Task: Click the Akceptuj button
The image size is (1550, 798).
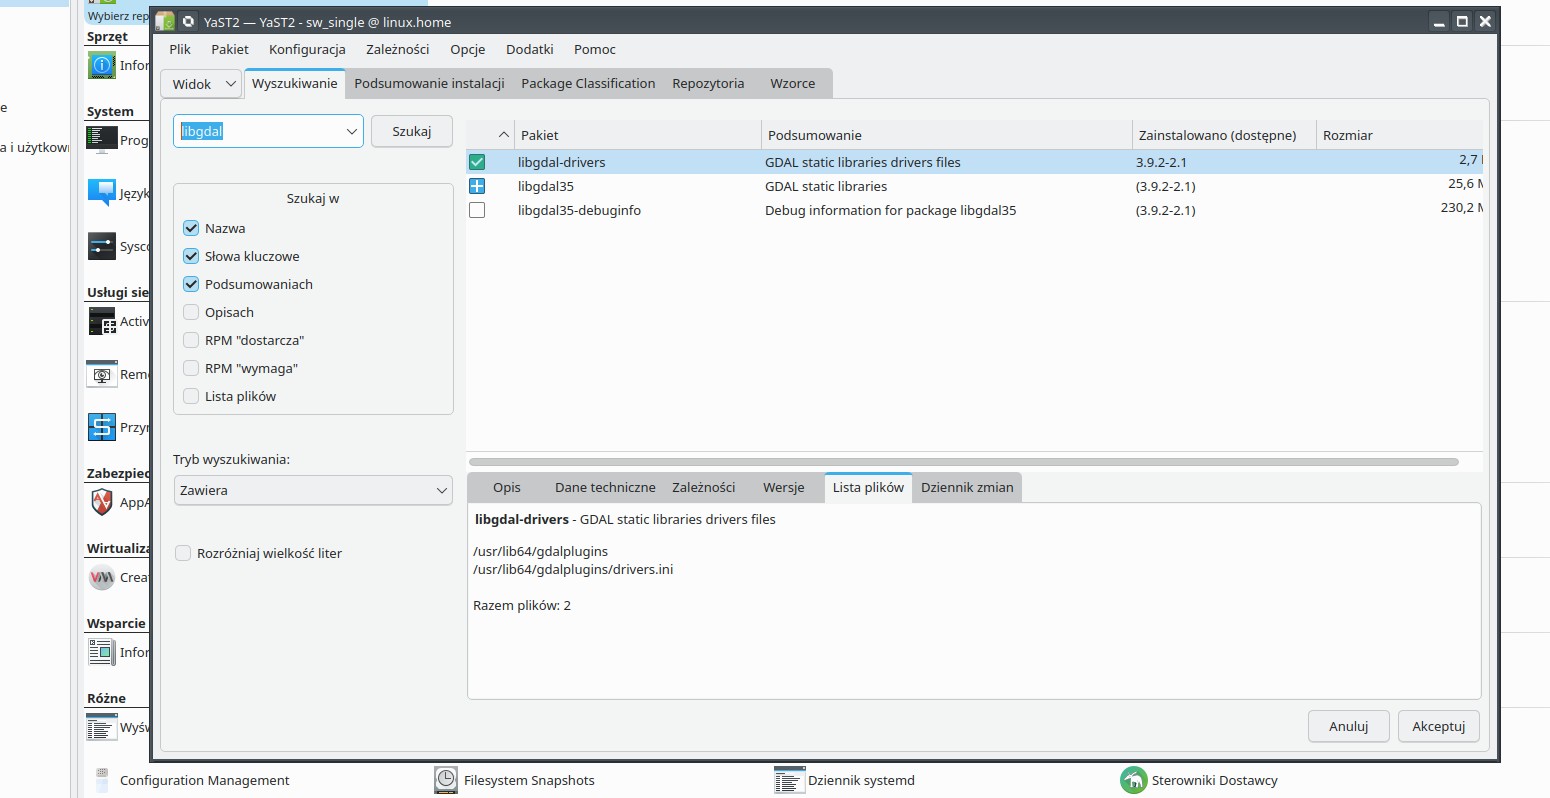Action: pos(1438,726)
